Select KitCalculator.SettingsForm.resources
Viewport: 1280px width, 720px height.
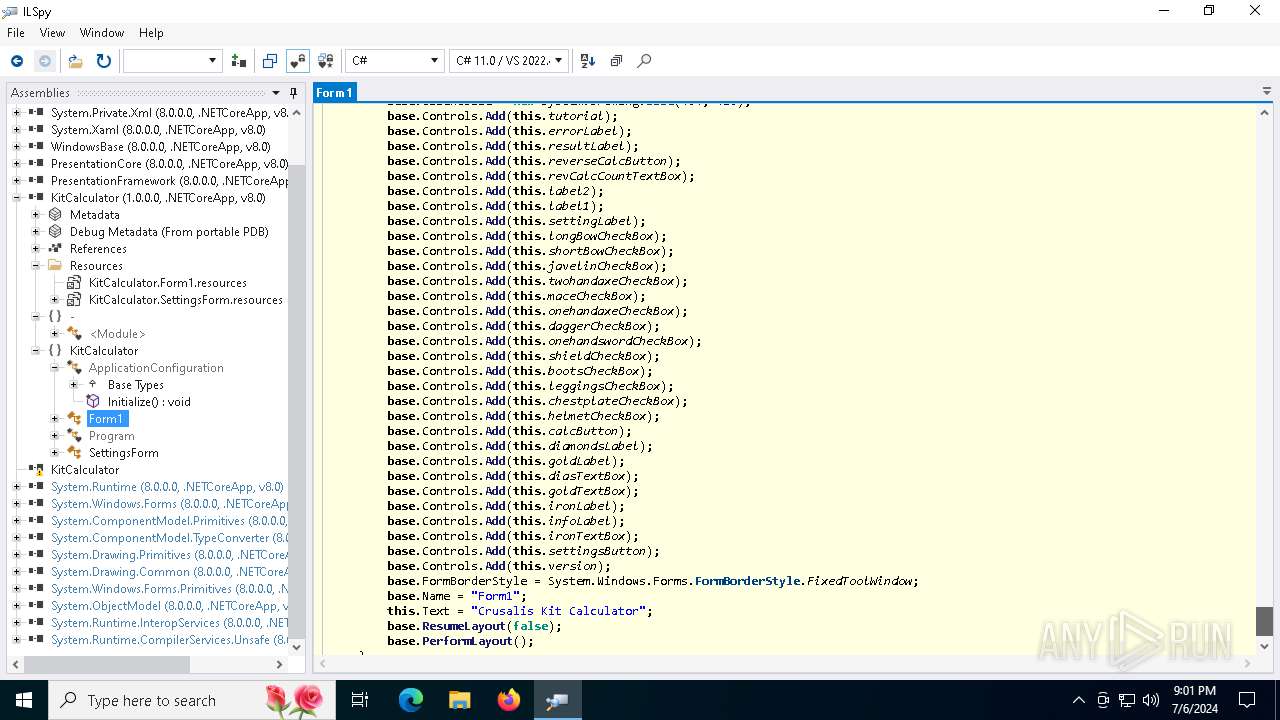186,300
